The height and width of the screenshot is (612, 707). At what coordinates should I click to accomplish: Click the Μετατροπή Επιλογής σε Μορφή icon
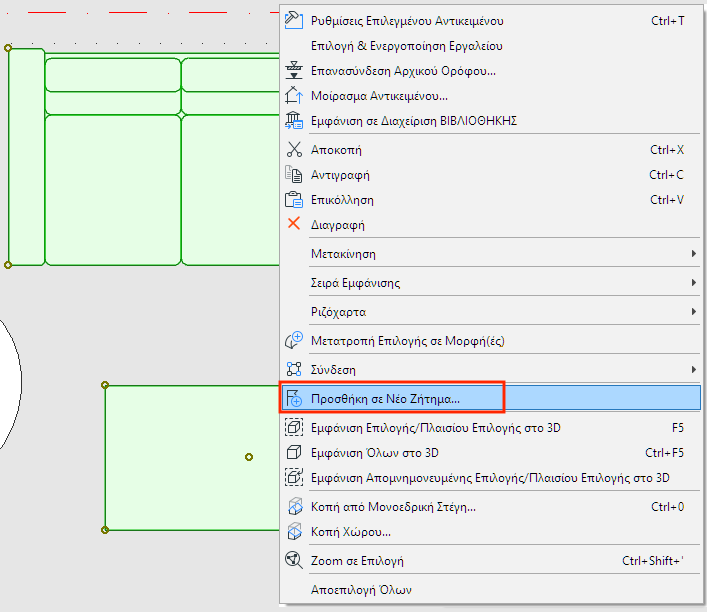point(294,340)
